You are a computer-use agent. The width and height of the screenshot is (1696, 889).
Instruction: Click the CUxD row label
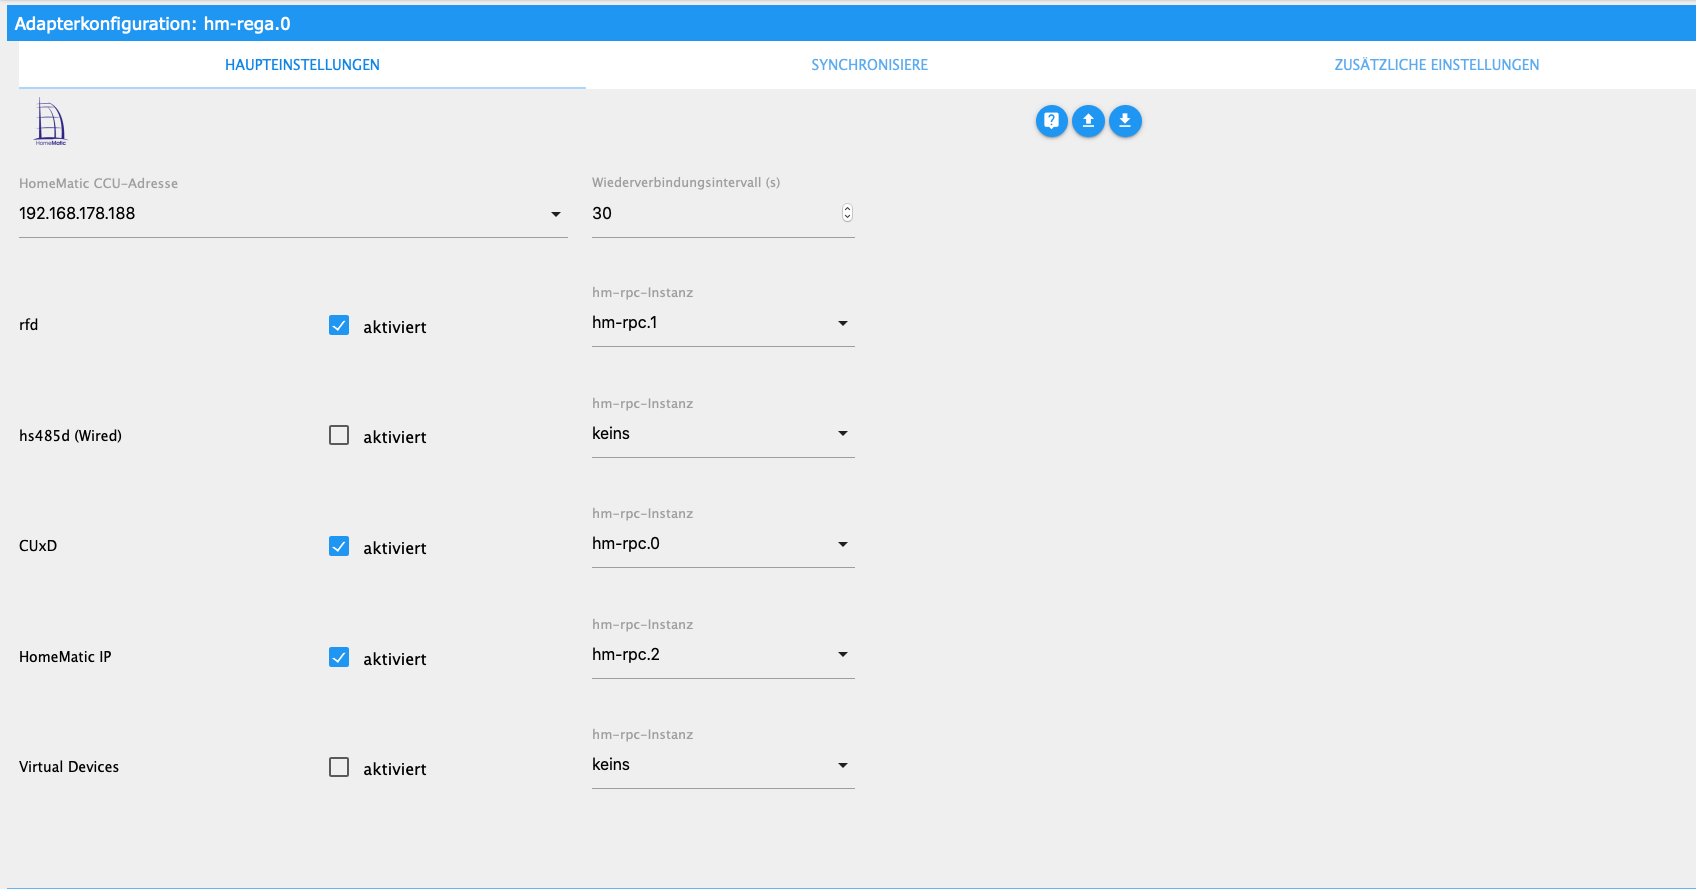click(38, 546)
